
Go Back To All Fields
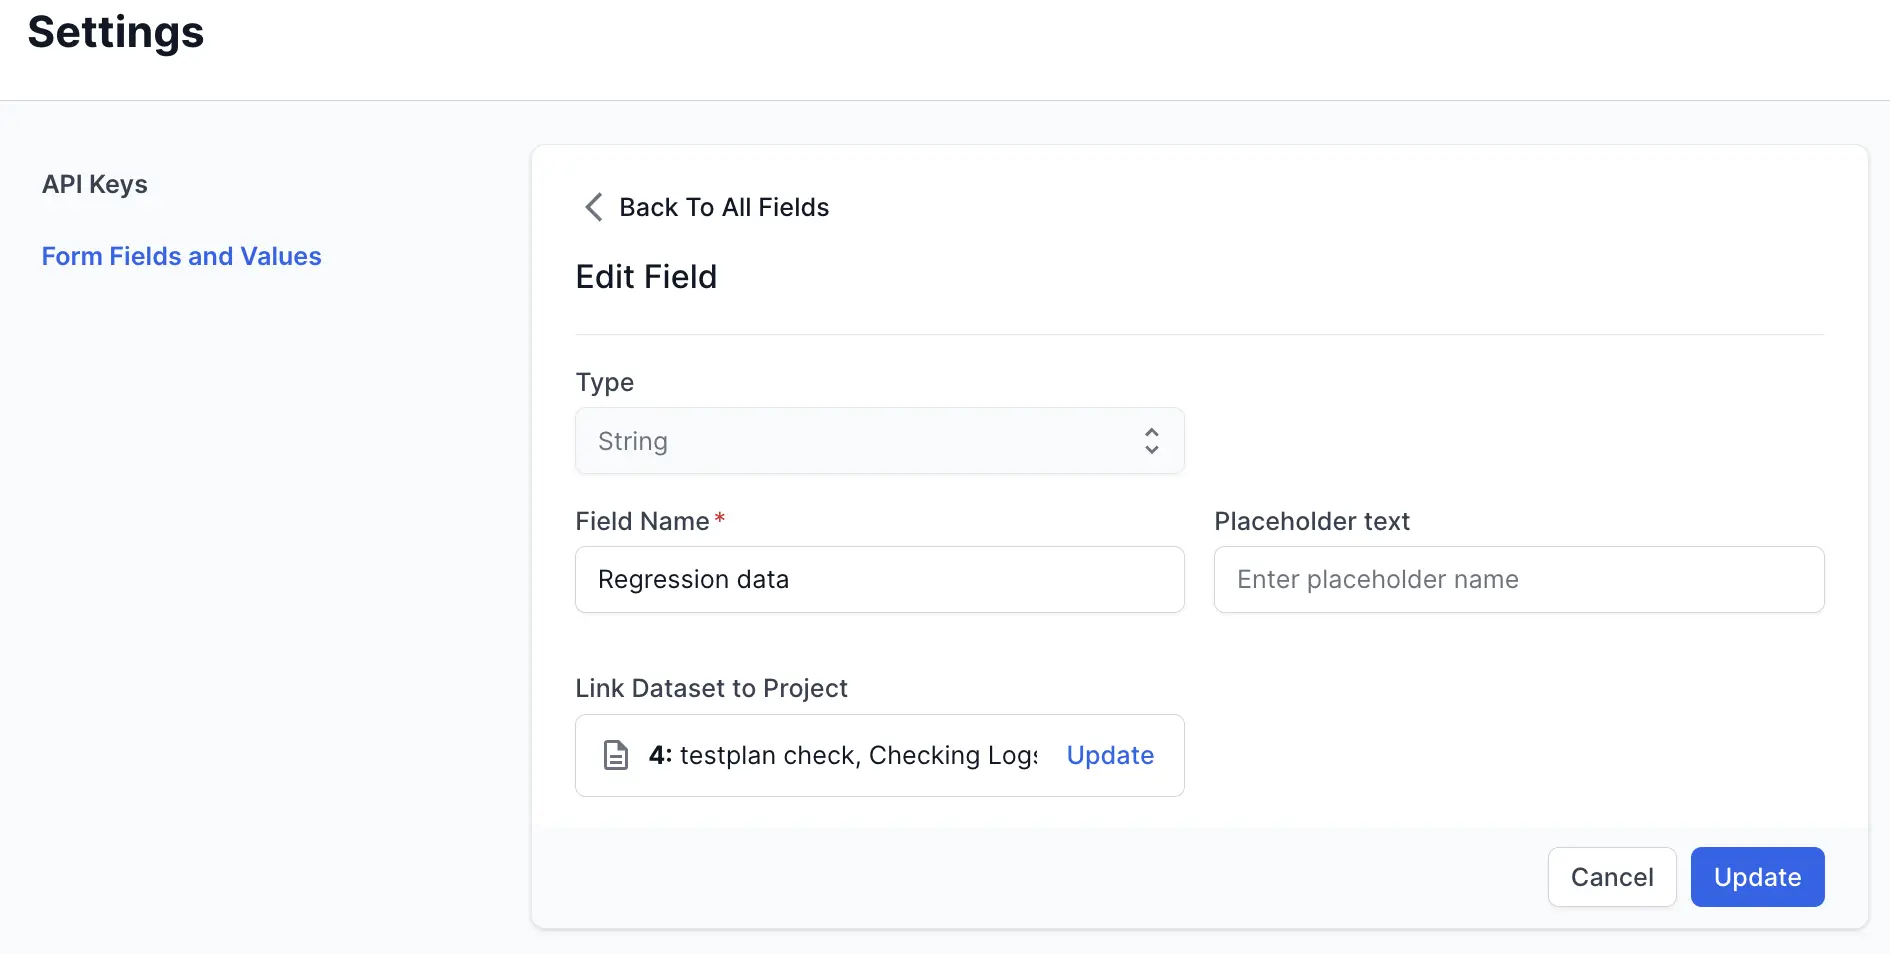(x=723, y=207)
